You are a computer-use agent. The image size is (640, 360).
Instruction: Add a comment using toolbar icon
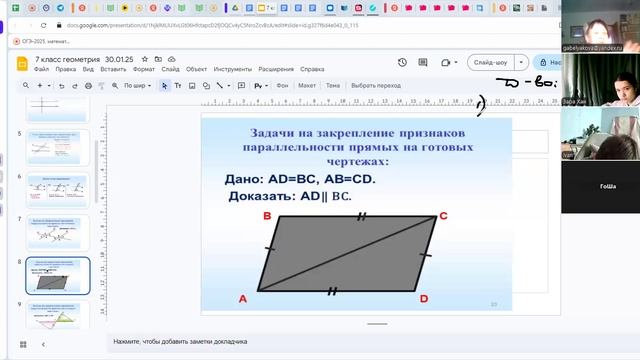pos(242,86)
